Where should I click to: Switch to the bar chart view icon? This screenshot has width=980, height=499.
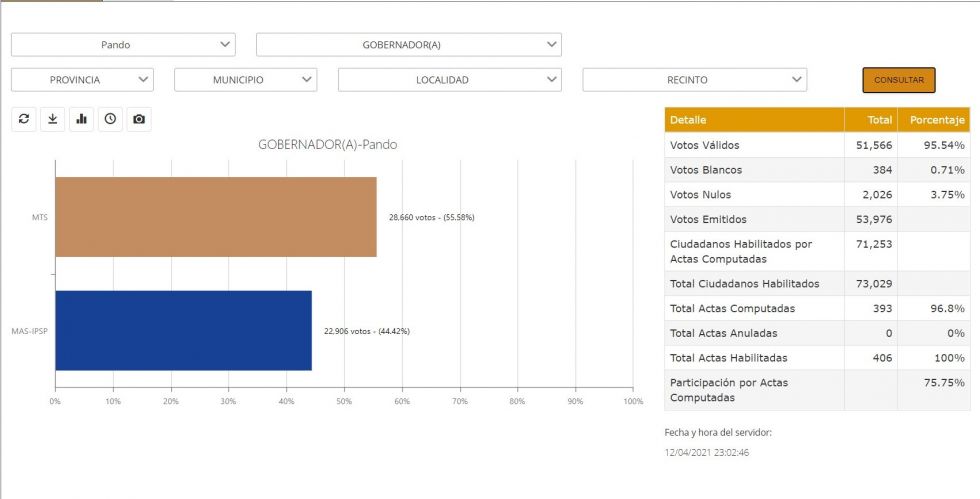click(81, 119)
